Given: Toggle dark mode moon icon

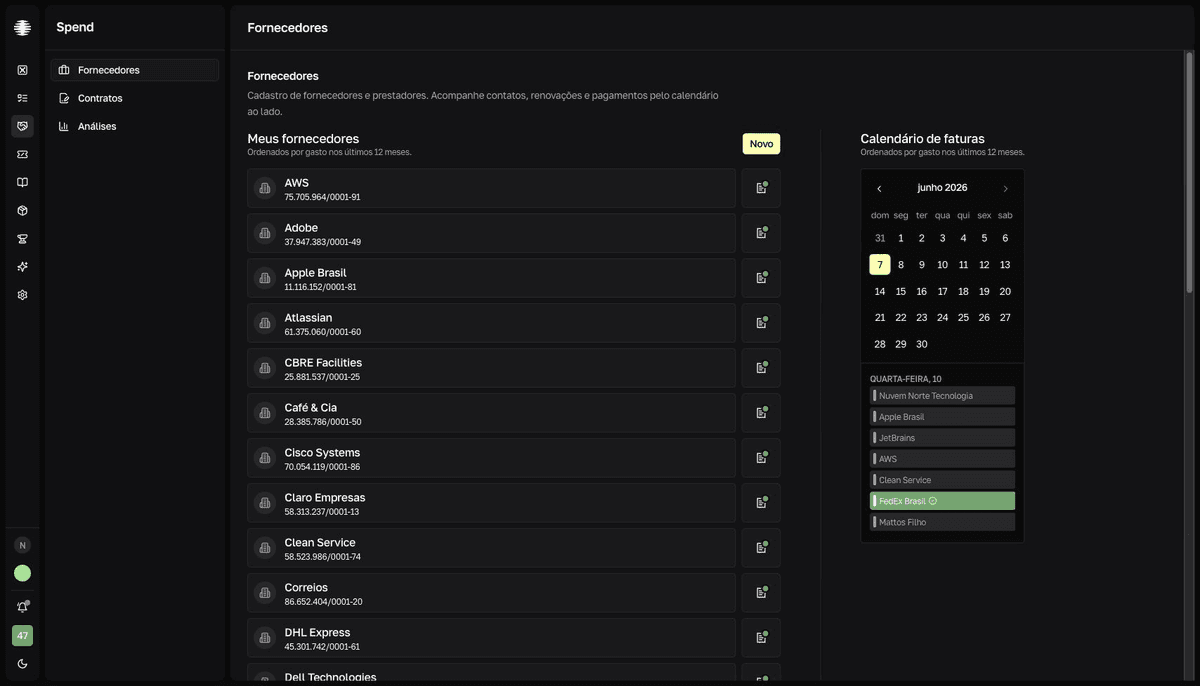Looking at the screenshot, I should pos(22,664).
